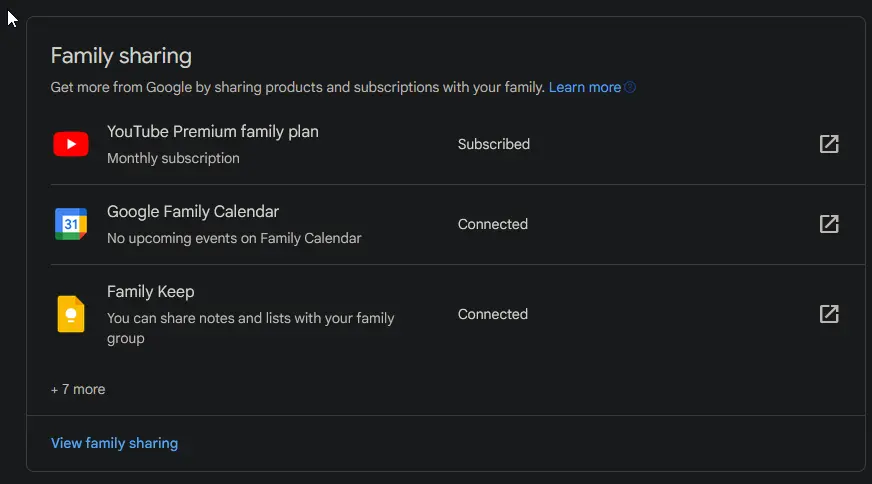Open YouTube Premium plan external link icon
The width and height of the screenshot is (872, 484).
point(829,144)
